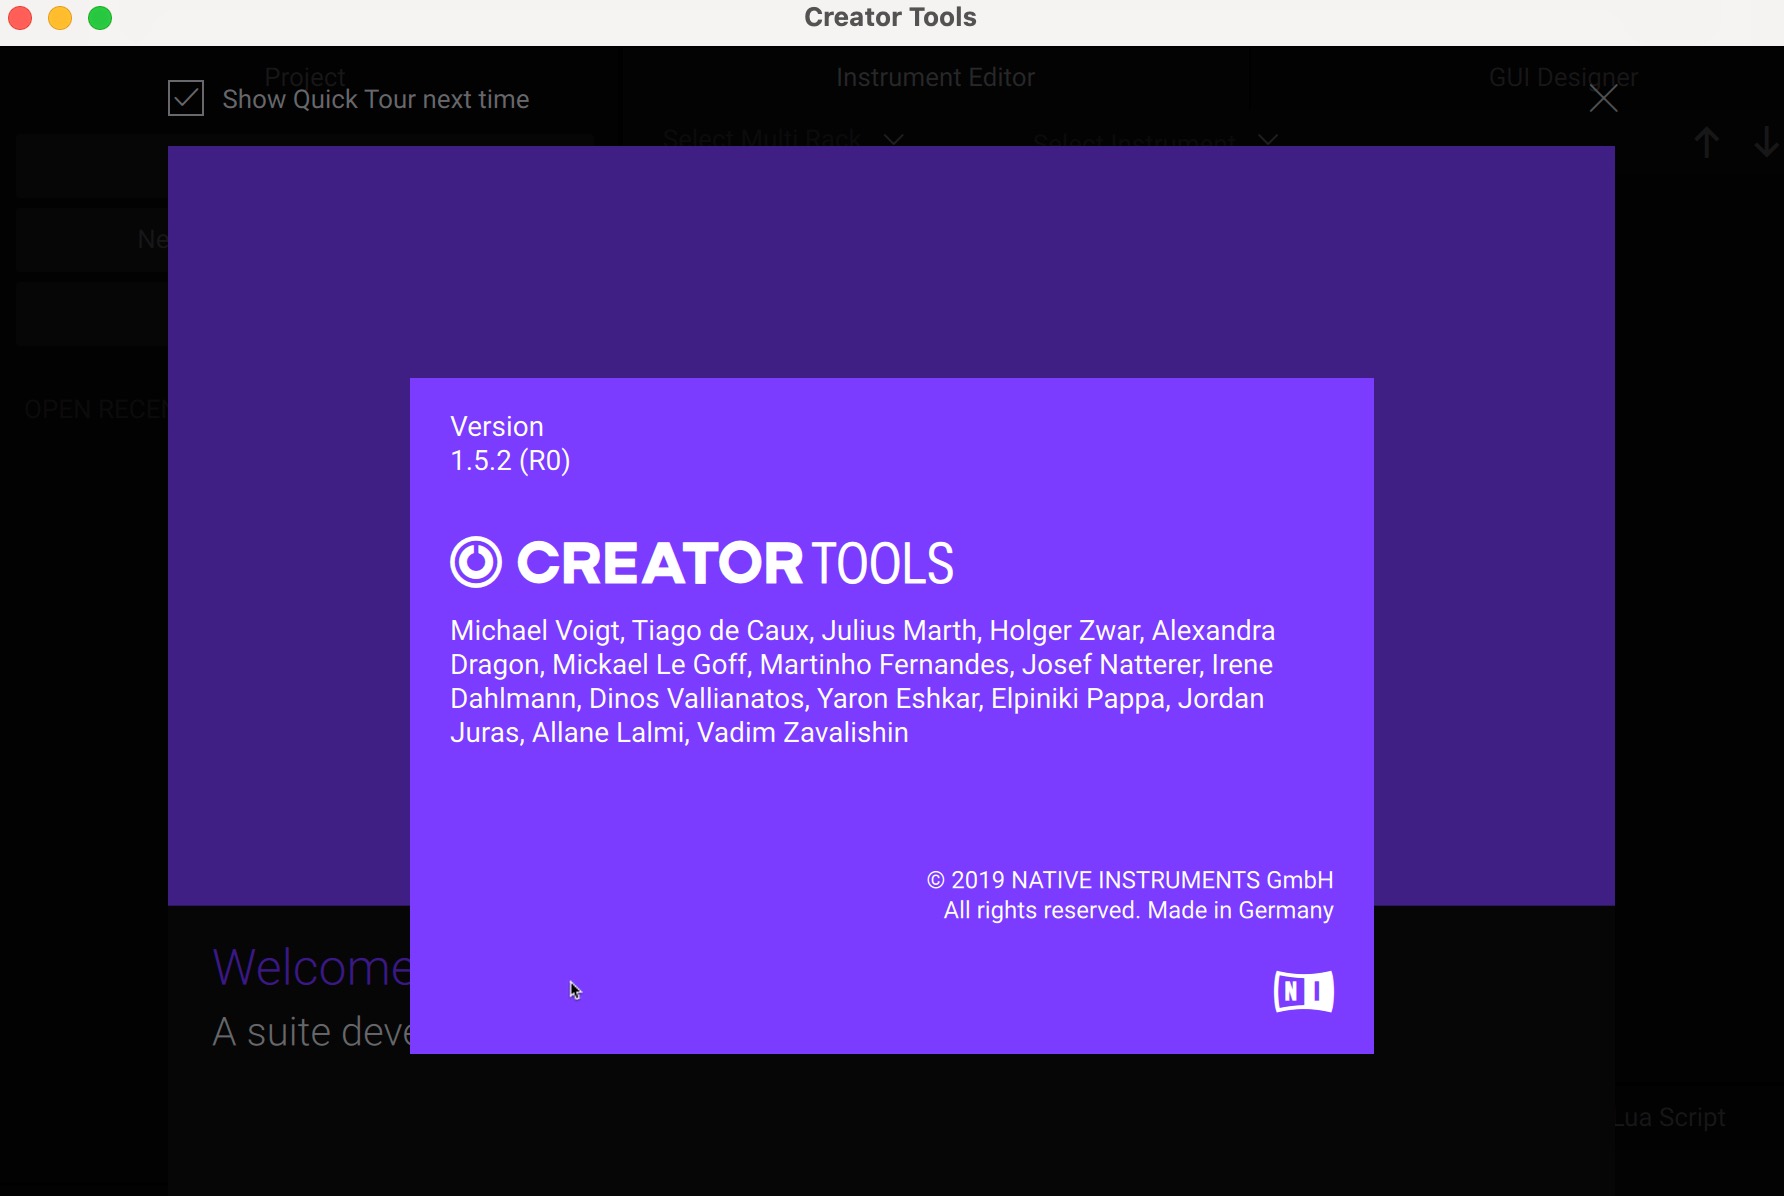Close the Quick Tour overlay with X

pyautogui.click(x=1603, y=99)
